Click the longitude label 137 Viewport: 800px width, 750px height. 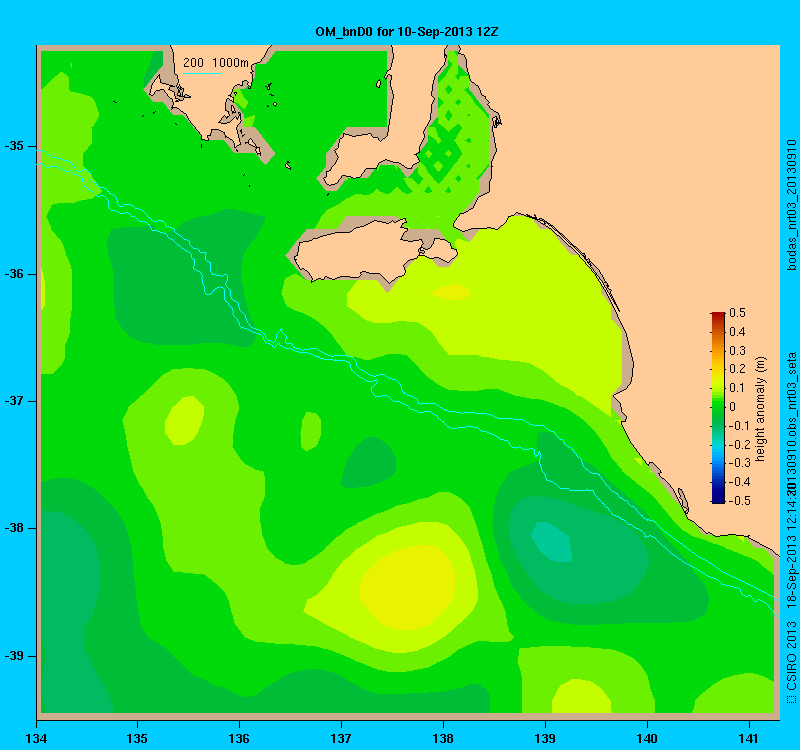[341, 739]
